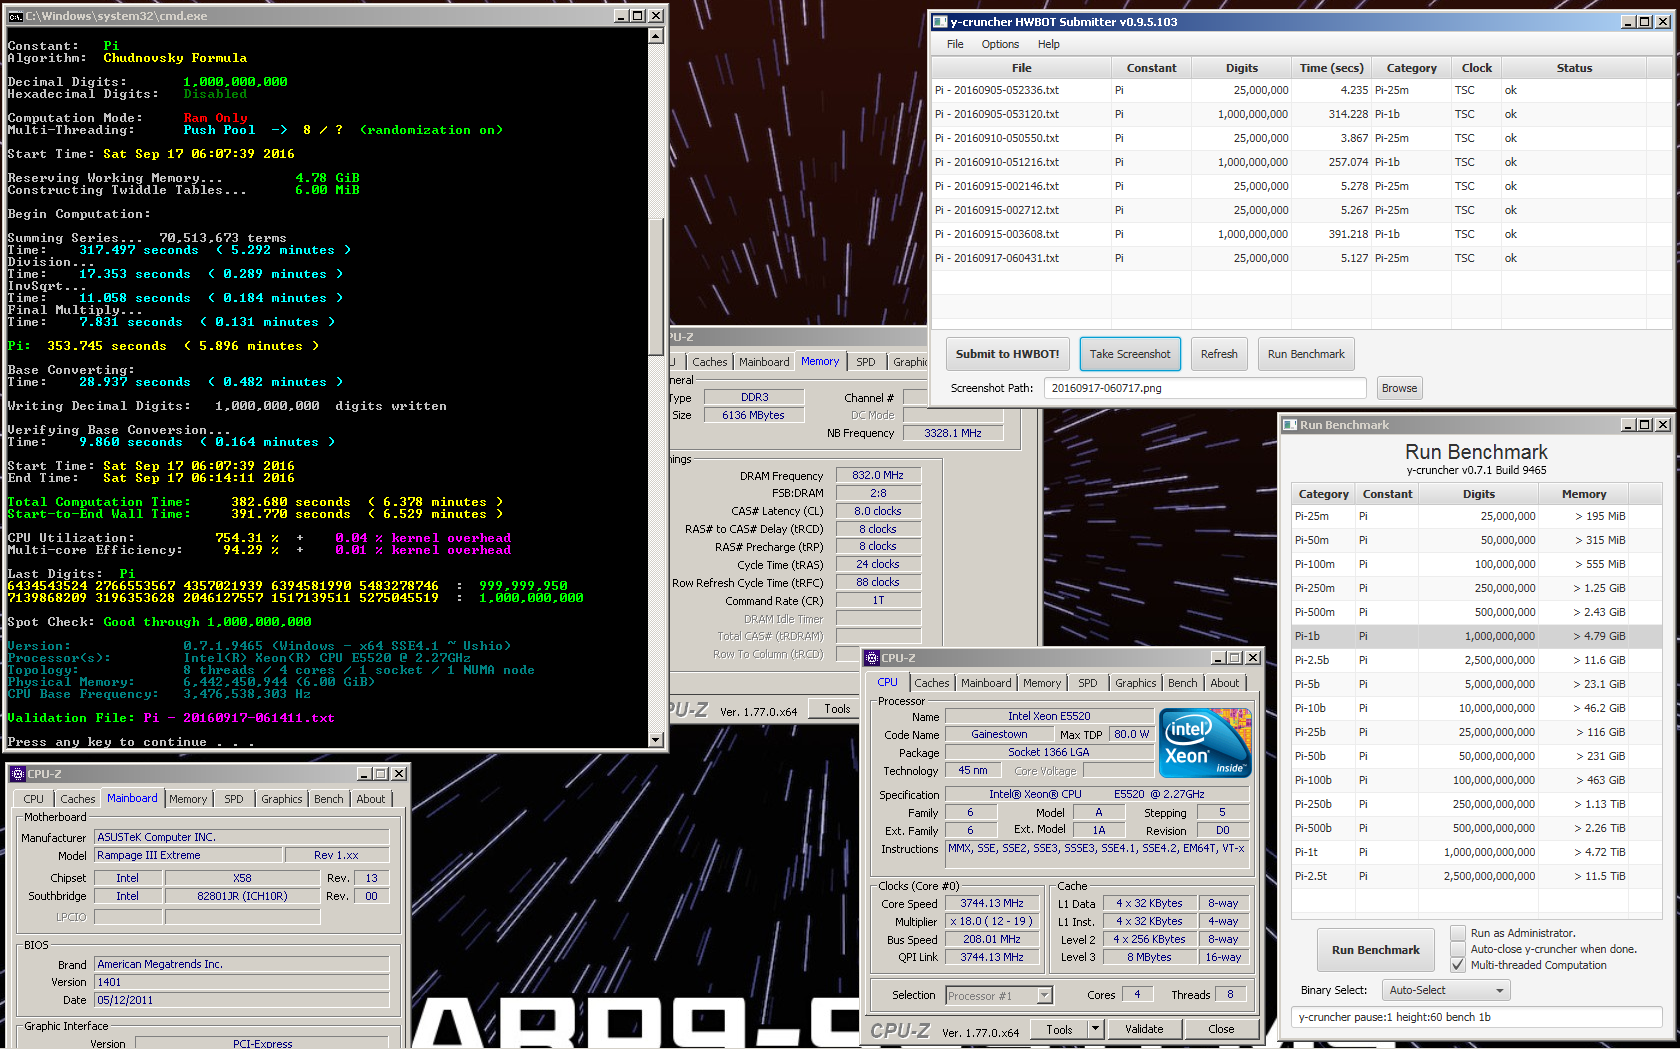The height and width of the screenshot is (1050, 1680).
Task: Select Pi-1b row in Run Benchmark list
Action: click(x=1476, y=636)
